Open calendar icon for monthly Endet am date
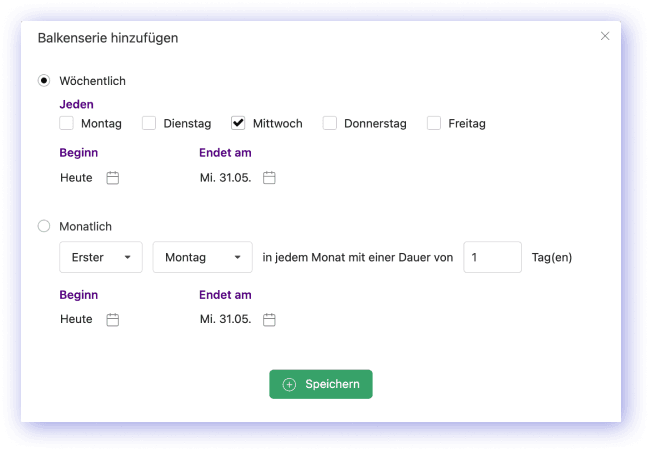This screenshot has height=451, width=650. pos(269,320)
